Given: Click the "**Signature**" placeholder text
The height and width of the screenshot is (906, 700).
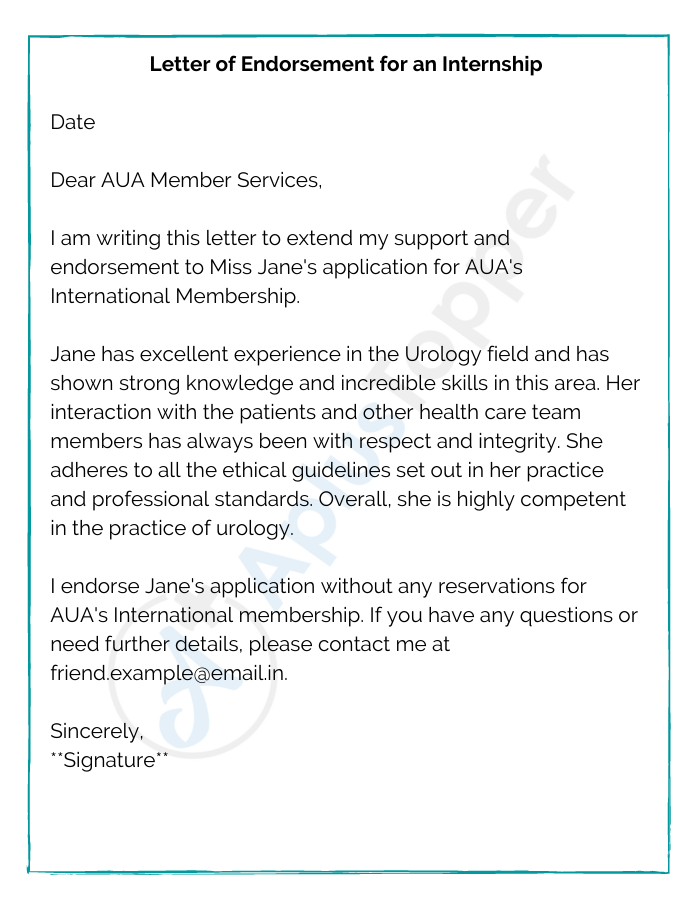Looking at the screenshot, I should tap(109, 760).
